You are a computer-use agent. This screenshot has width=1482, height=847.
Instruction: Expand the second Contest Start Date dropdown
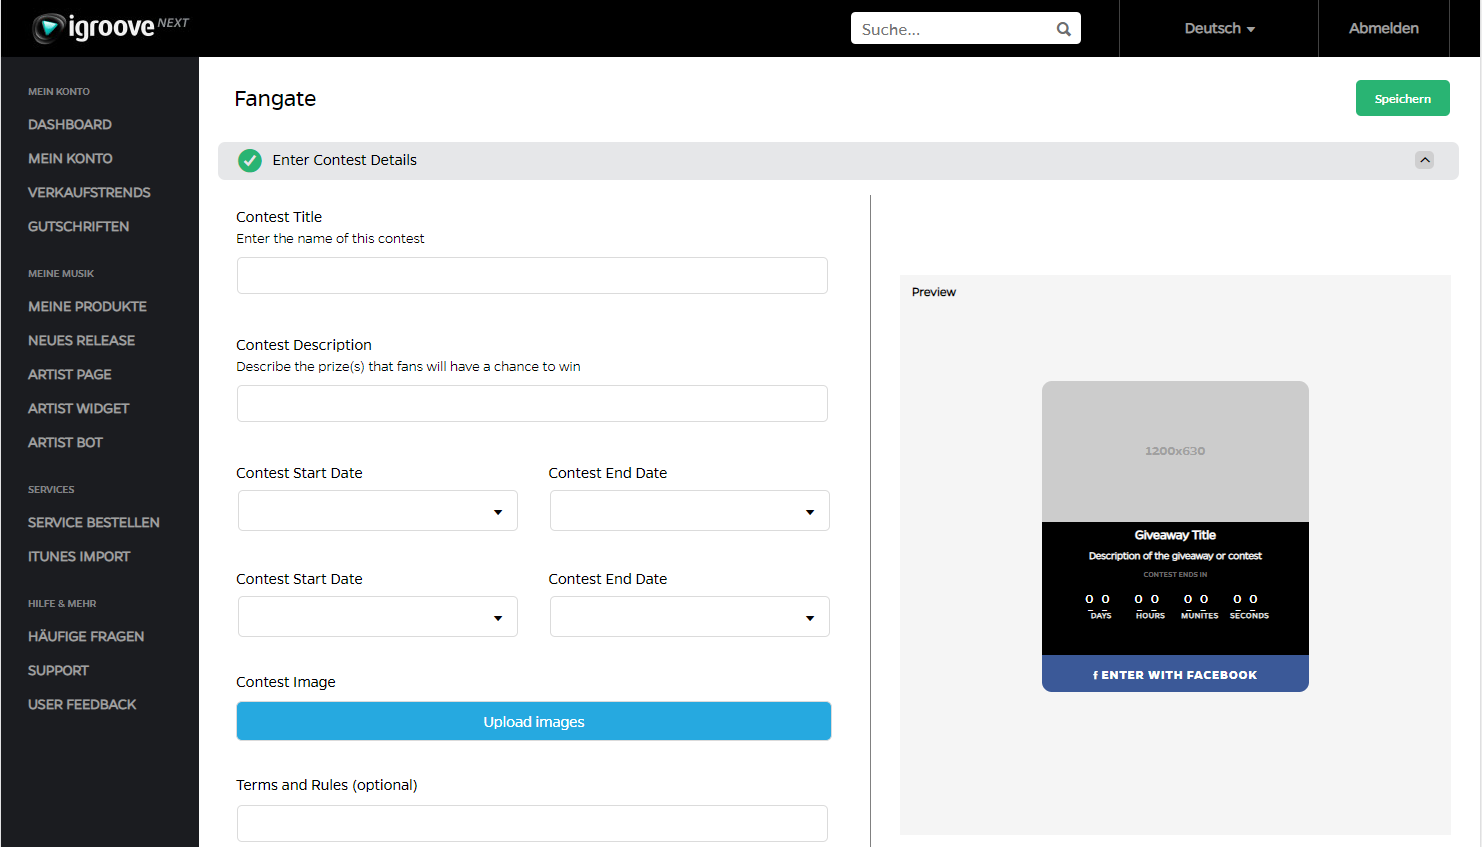tap(378, 617)
